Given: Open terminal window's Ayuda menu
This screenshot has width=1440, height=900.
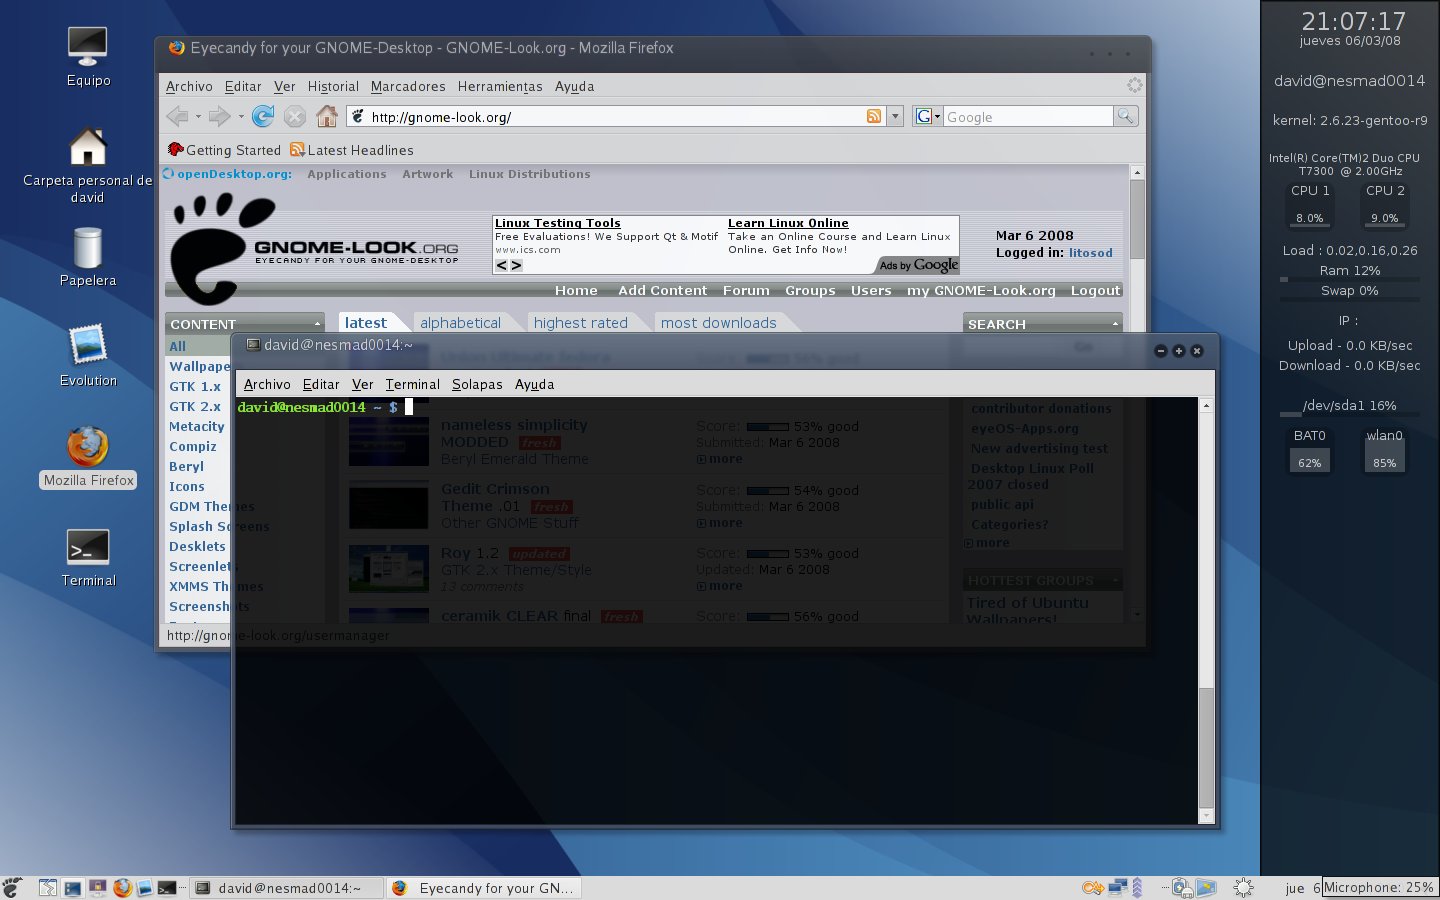Looking at the screenshot, I should click(x=534, y=384).
